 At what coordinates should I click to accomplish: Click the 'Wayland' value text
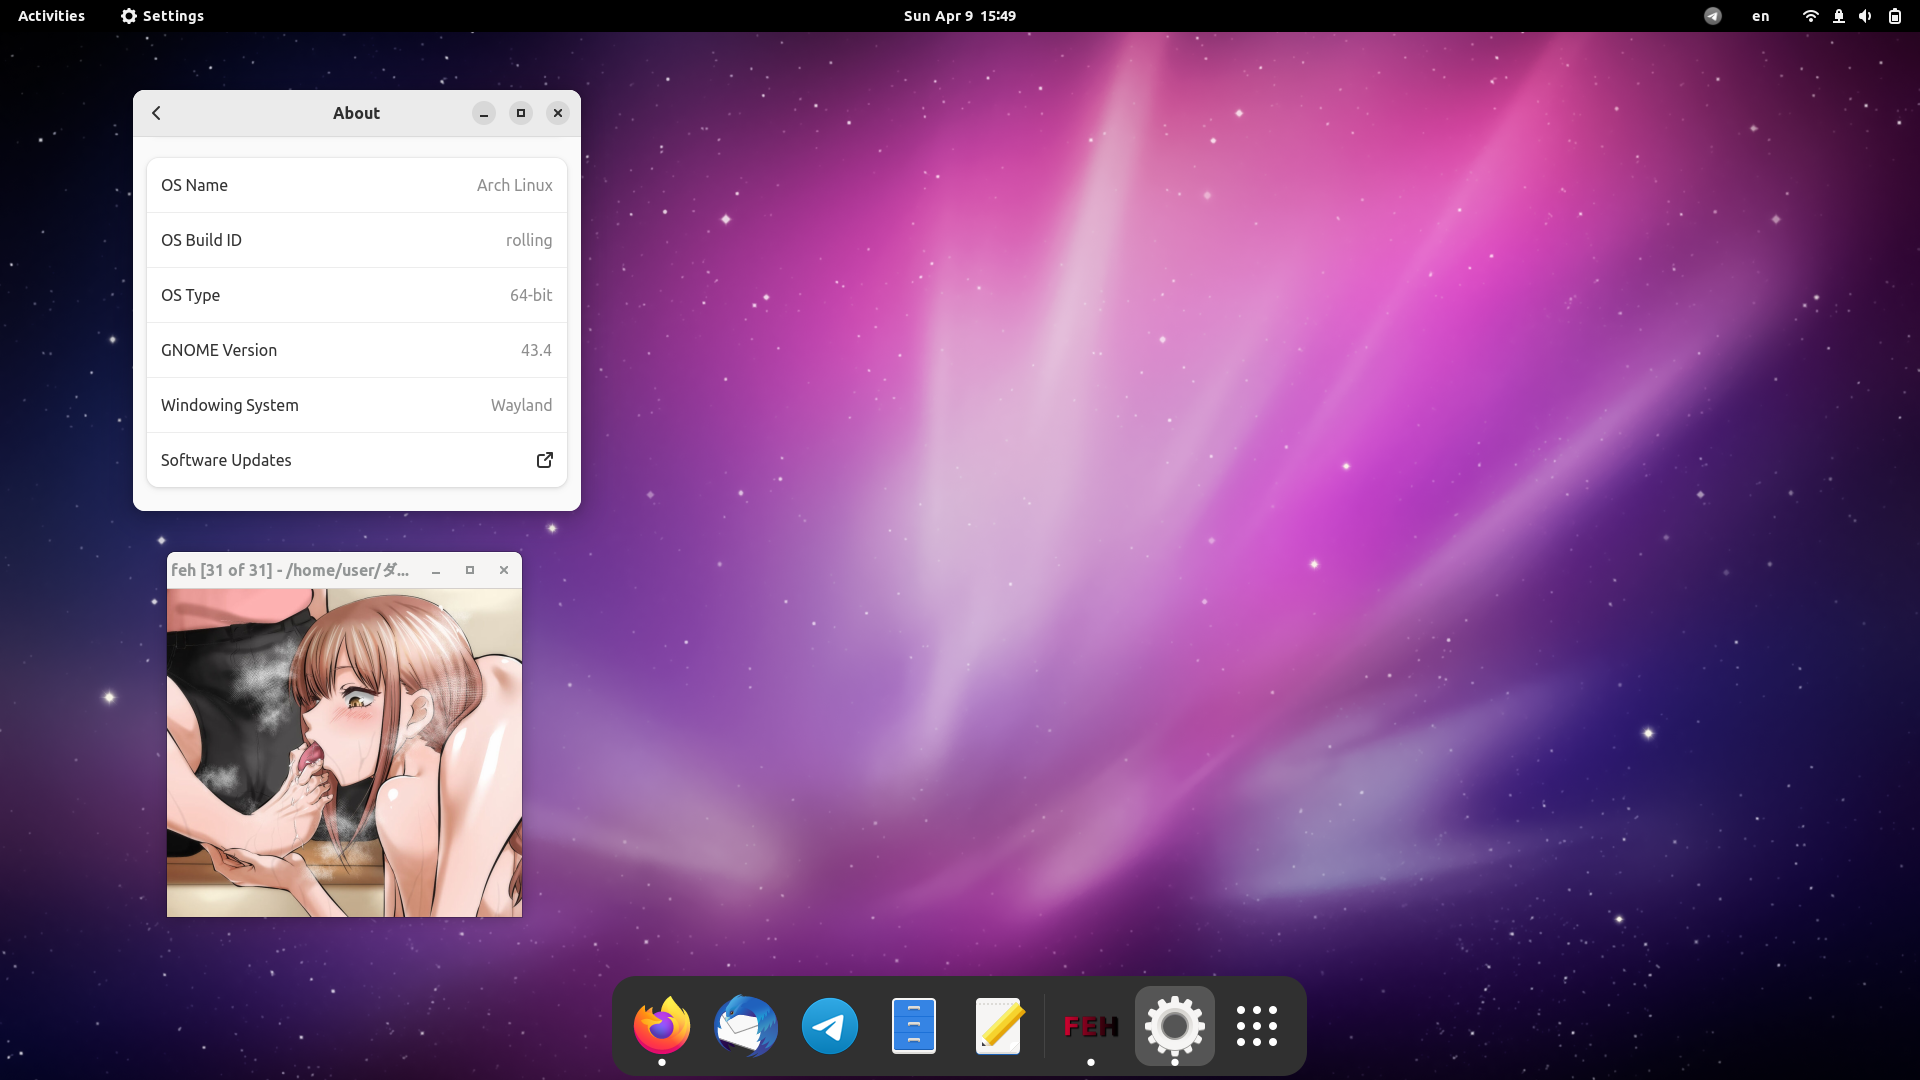click(x=521, y=405)
